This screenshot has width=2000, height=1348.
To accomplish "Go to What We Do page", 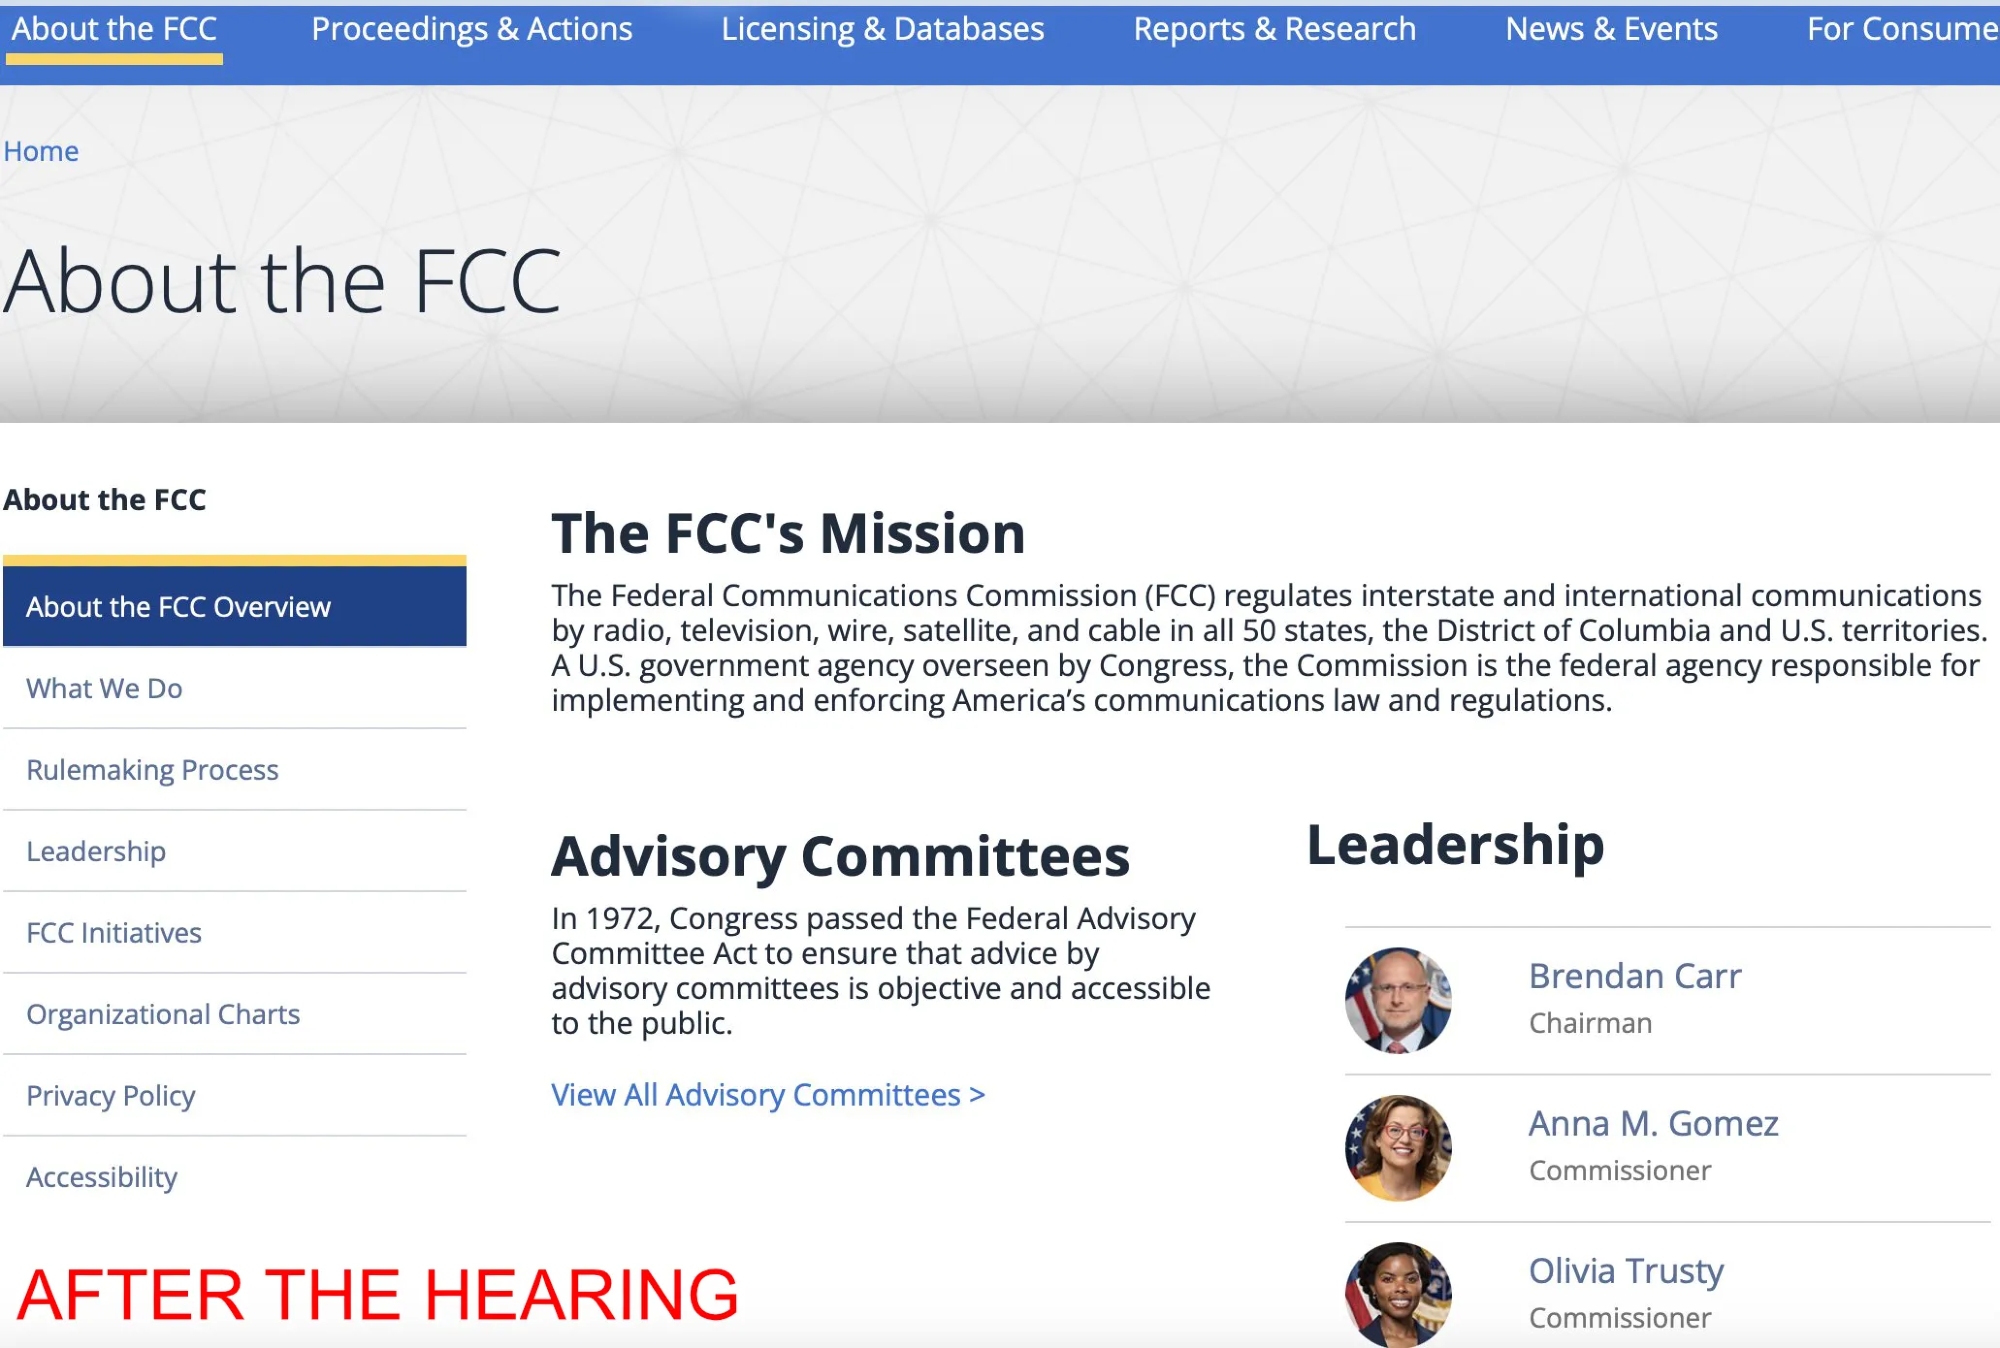I will 104,688.
